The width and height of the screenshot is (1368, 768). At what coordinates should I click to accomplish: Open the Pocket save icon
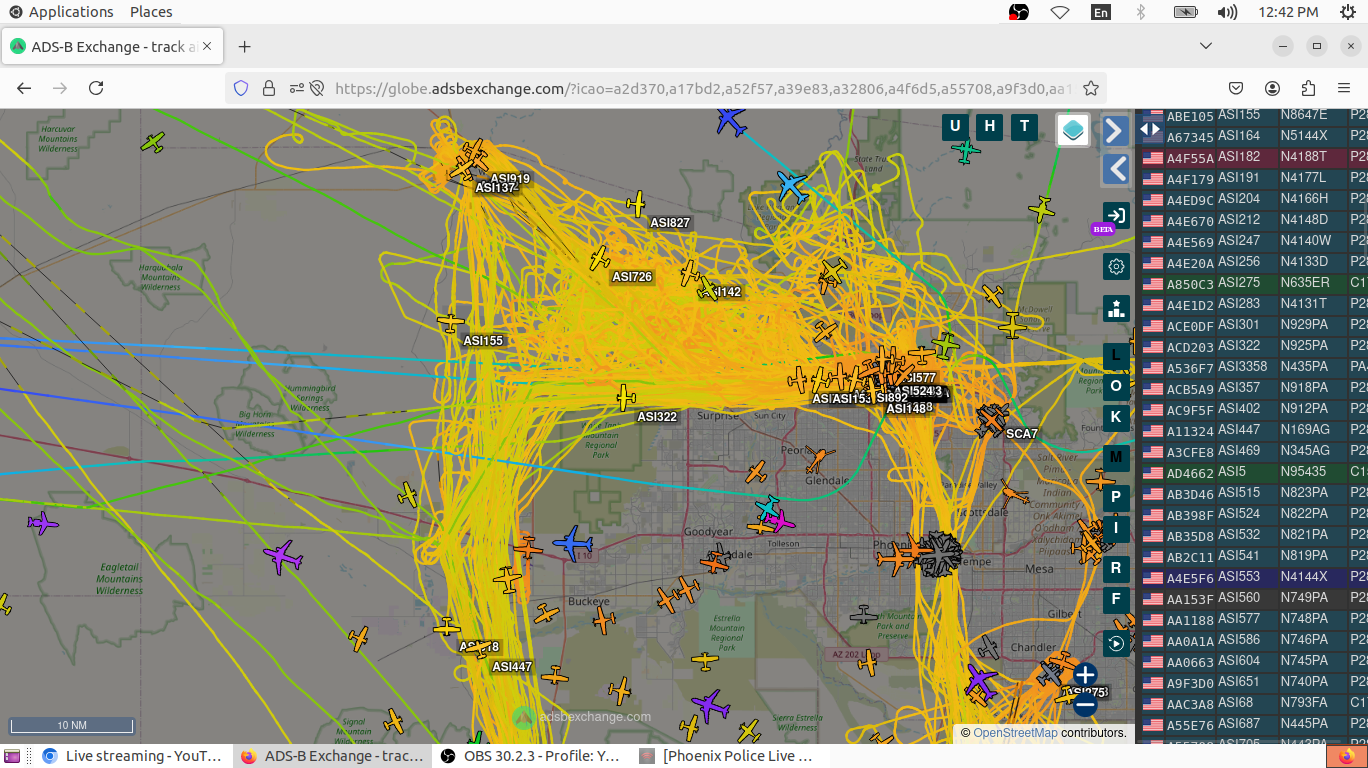(1236, 88)
